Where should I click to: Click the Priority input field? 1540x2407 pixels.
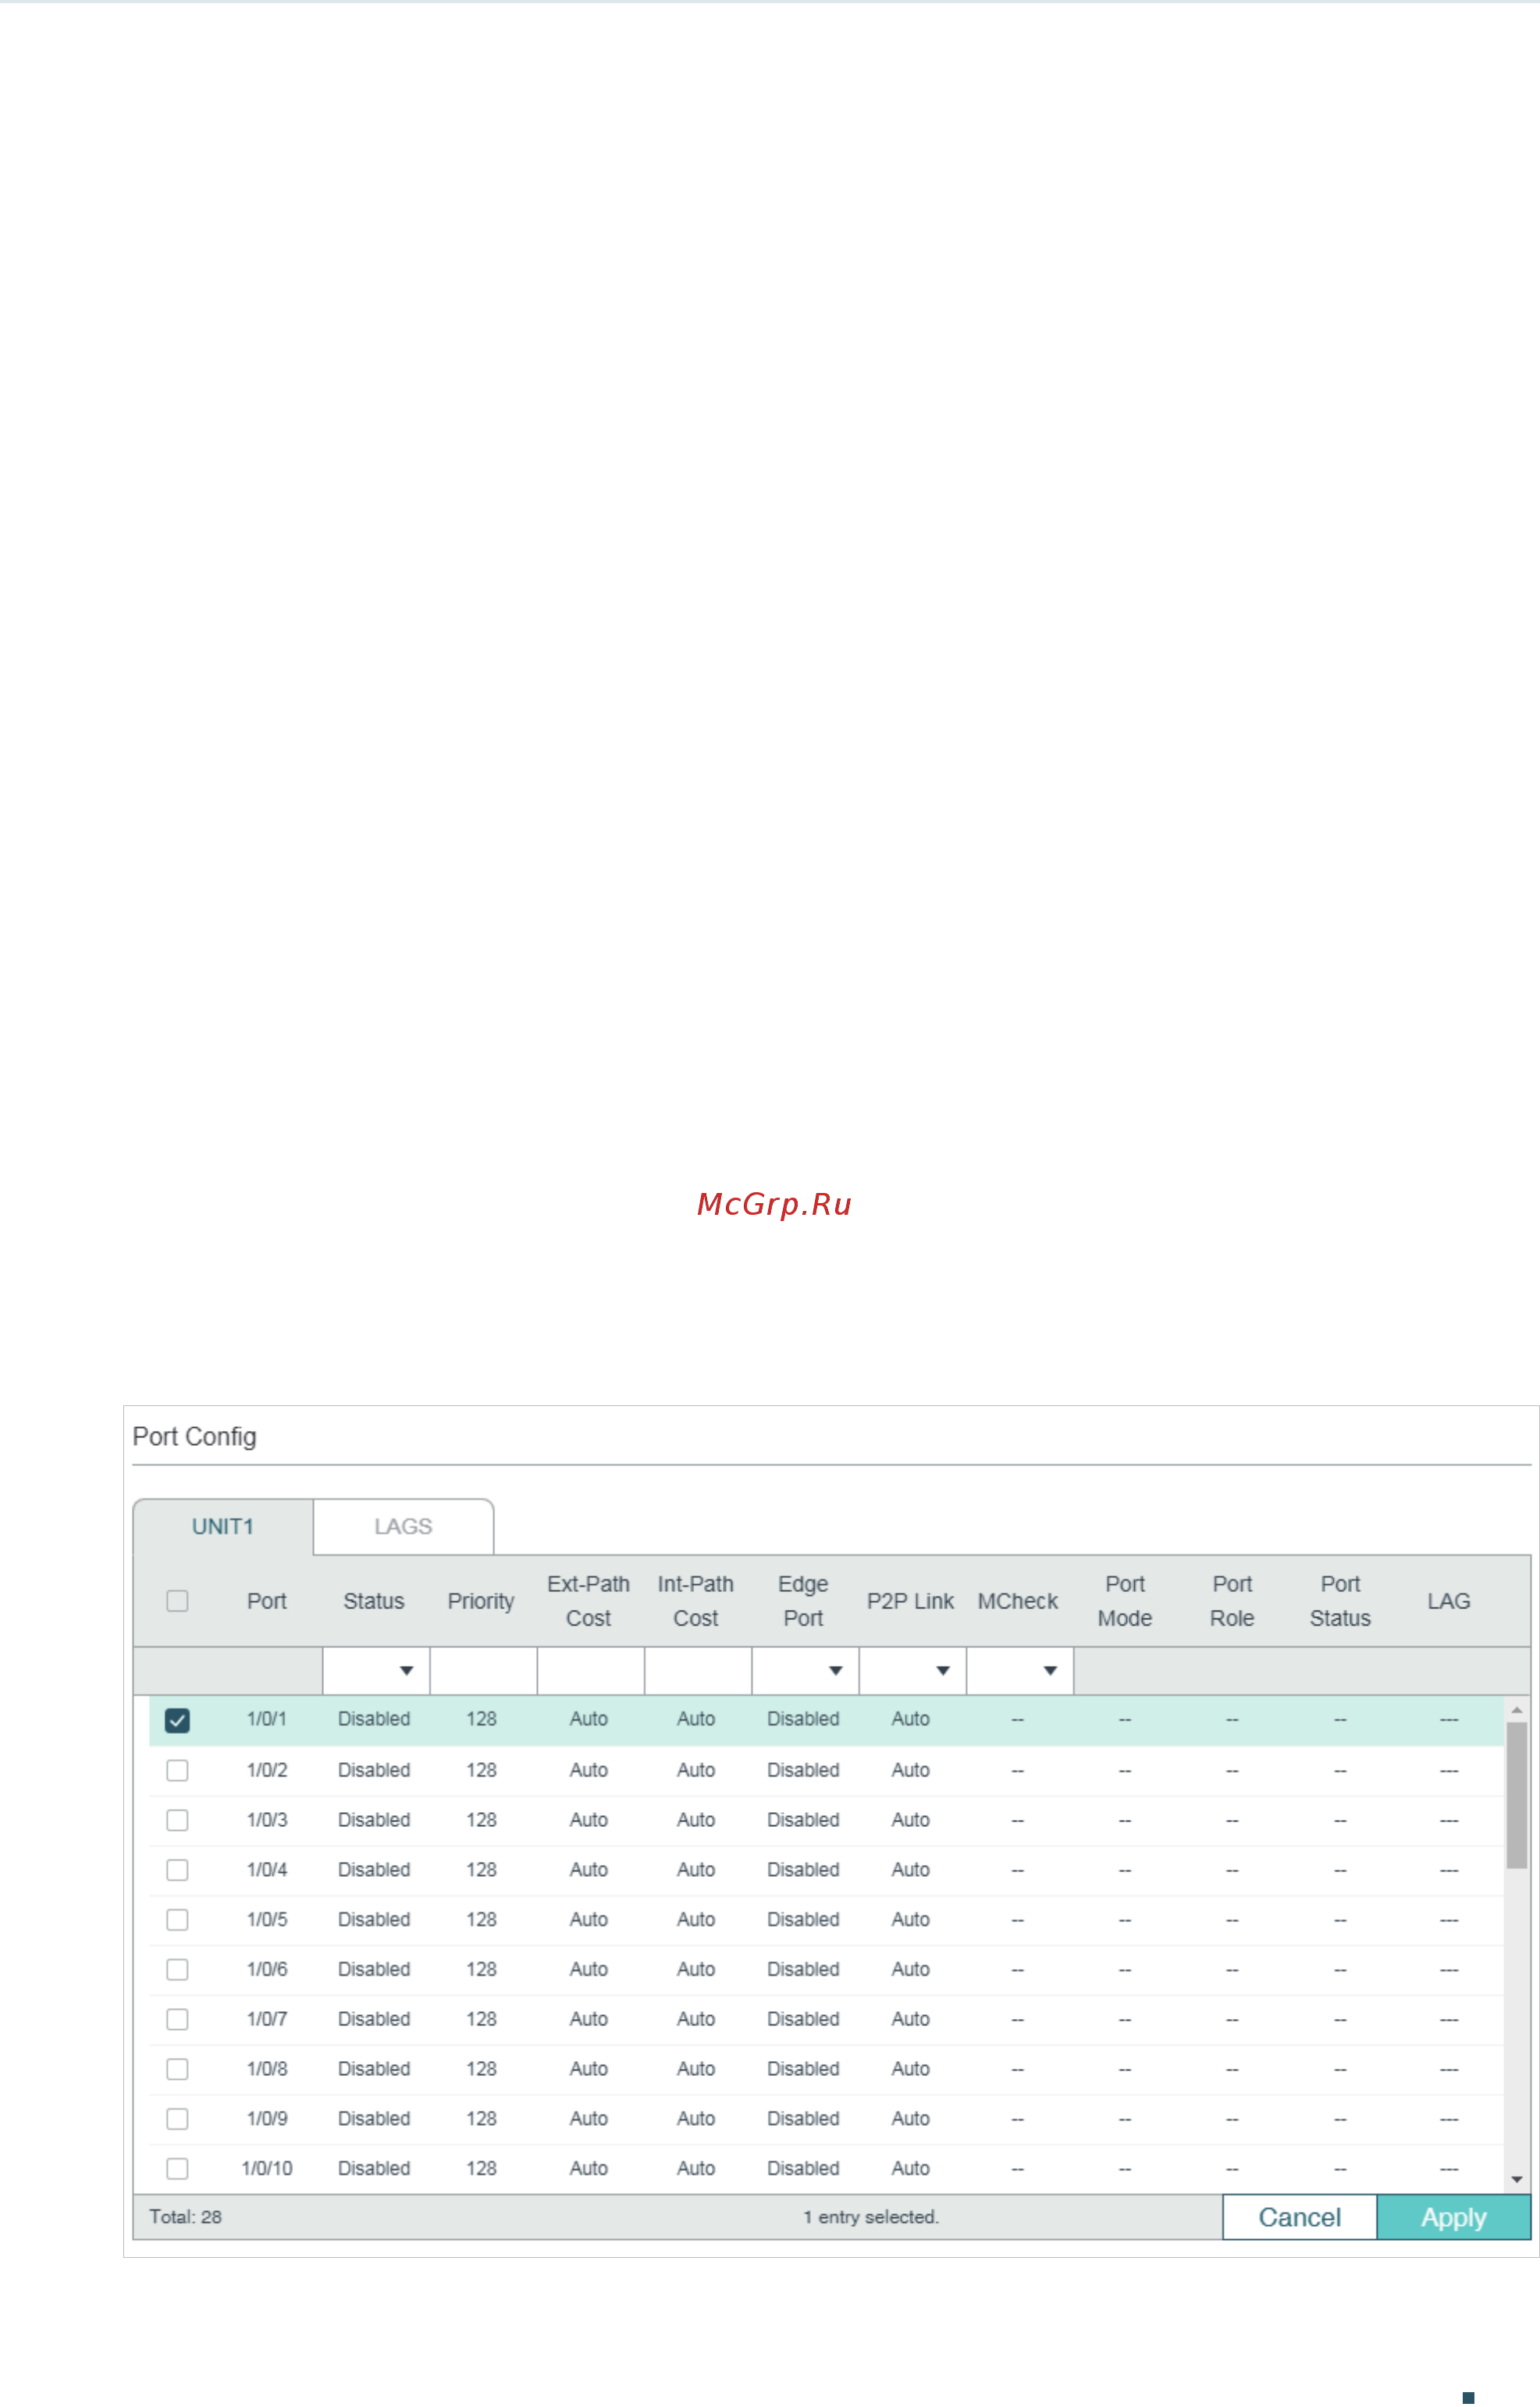(x=483, y=1672)
